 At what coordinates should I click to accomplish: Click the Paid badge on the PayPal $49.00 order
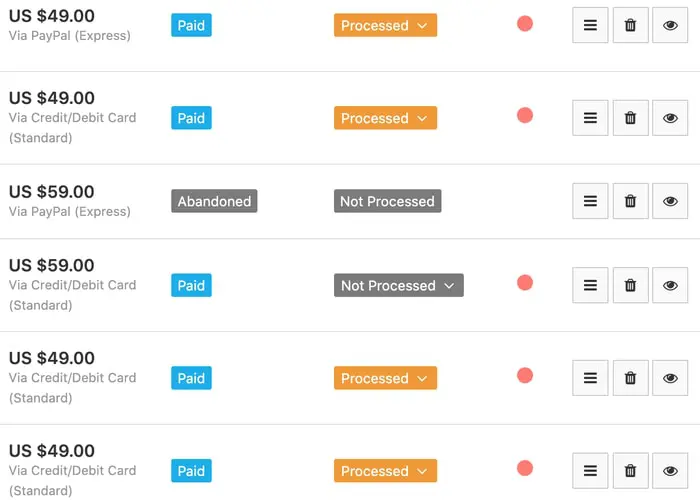click(191, 25)
